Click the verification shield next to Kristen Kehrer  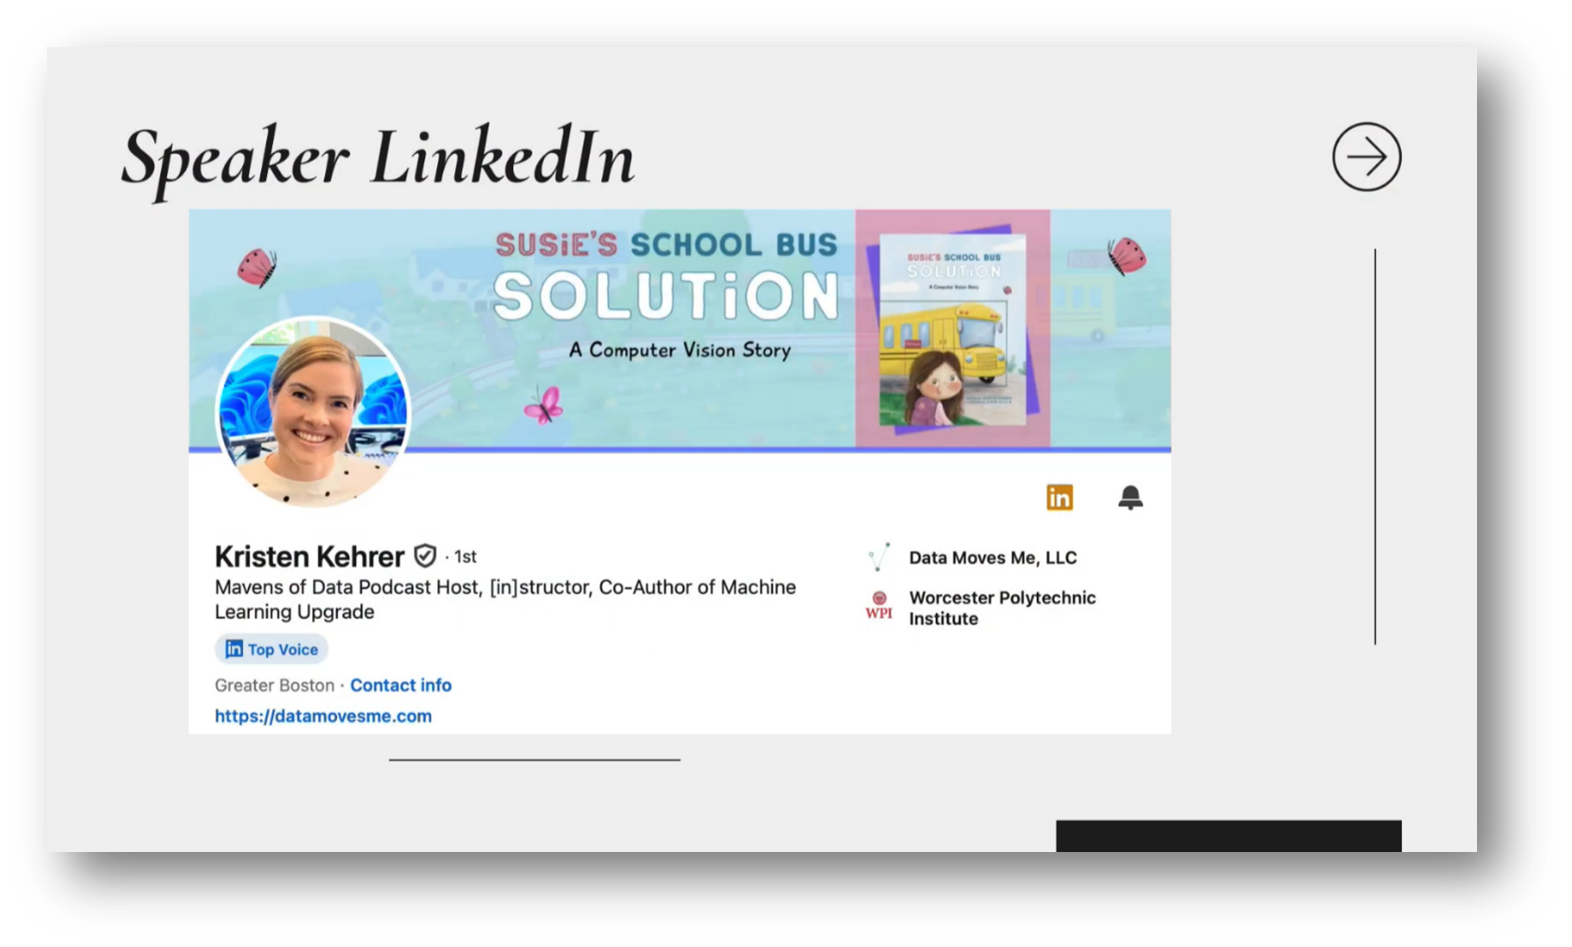(425, 555)
